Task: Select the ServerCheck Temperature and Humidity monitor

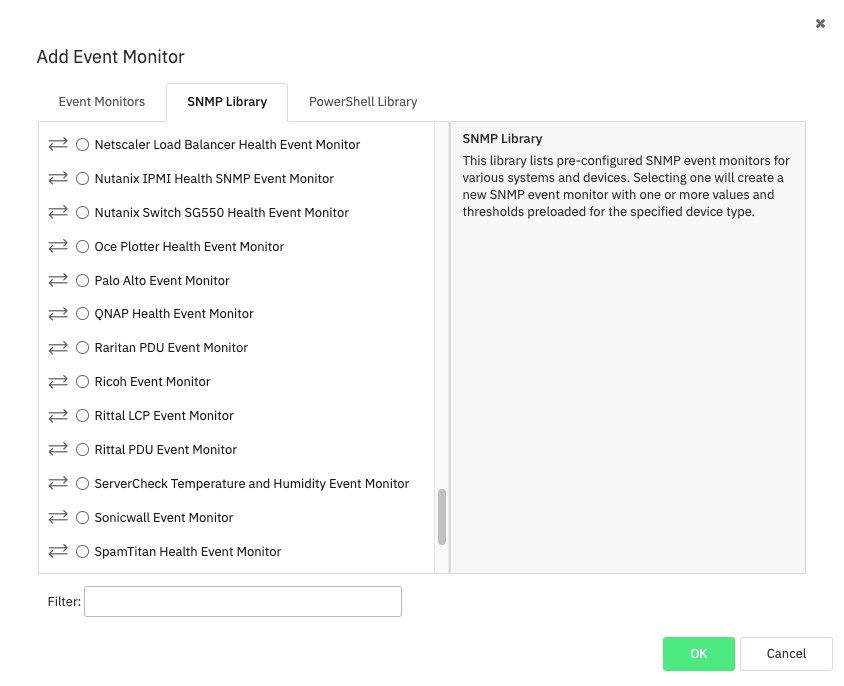Action: tap(82, 483)
